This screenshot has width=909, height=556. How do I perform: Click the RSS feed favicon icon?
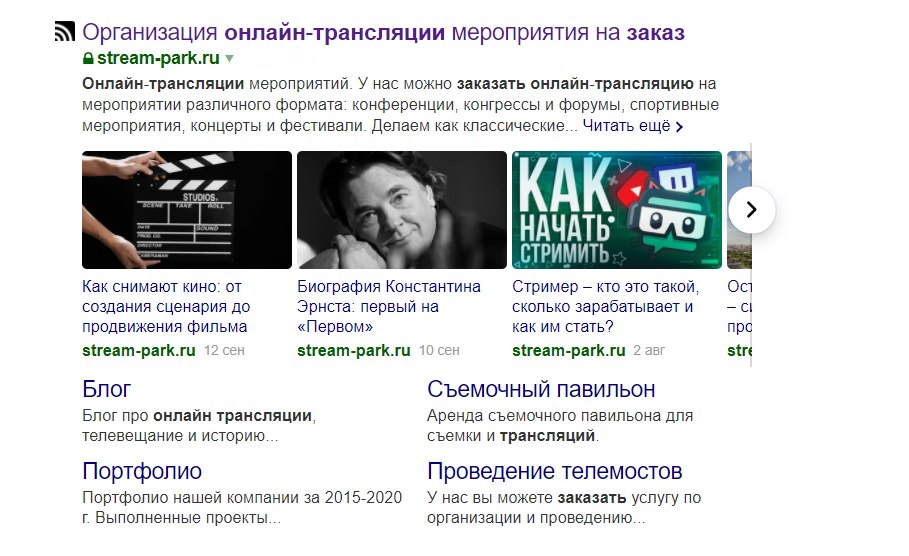pos(64,31)
